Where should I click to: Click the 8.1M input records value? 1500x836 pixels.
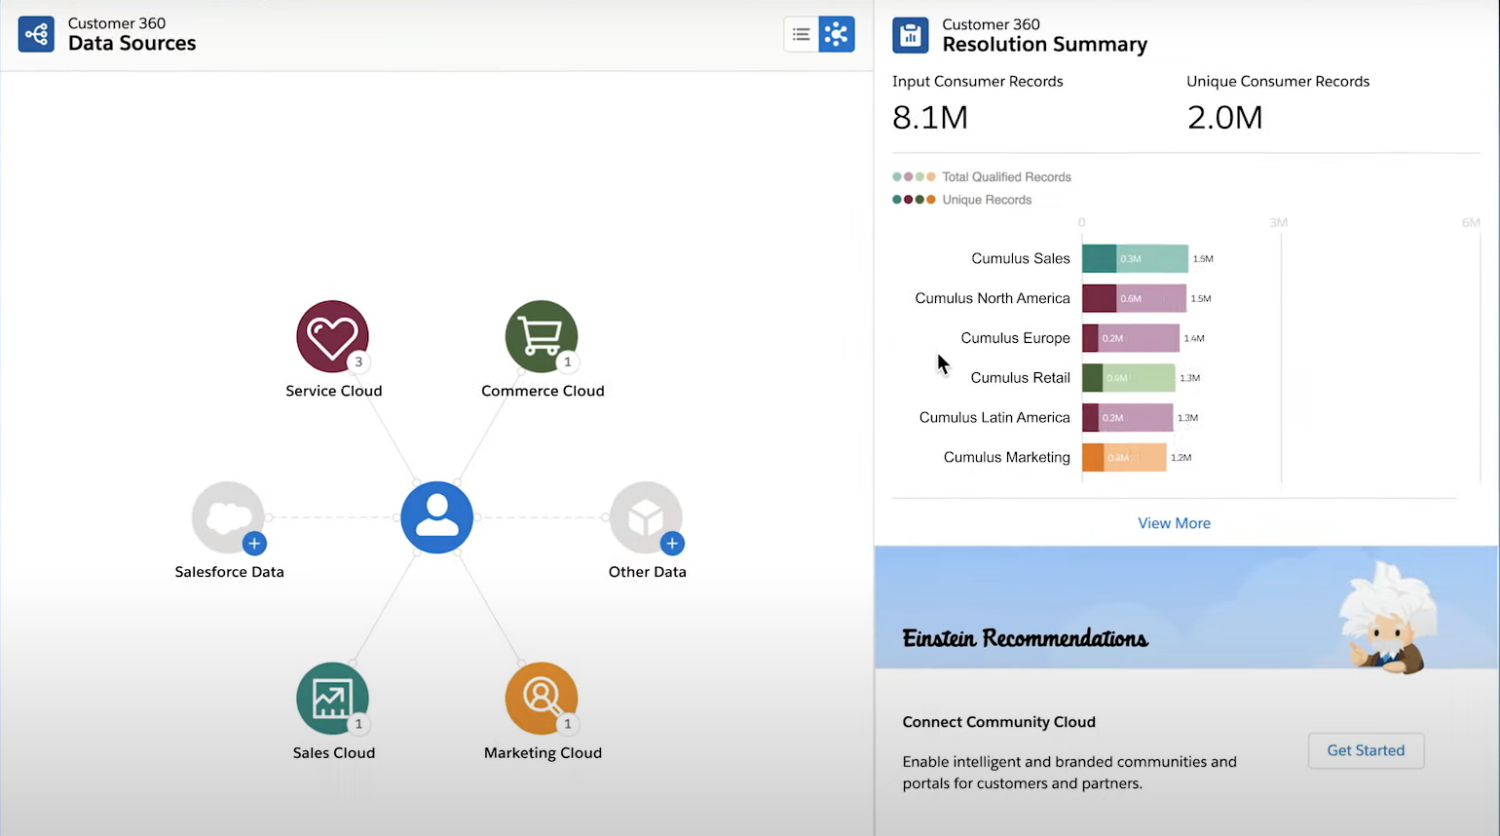tap(930, 117)
